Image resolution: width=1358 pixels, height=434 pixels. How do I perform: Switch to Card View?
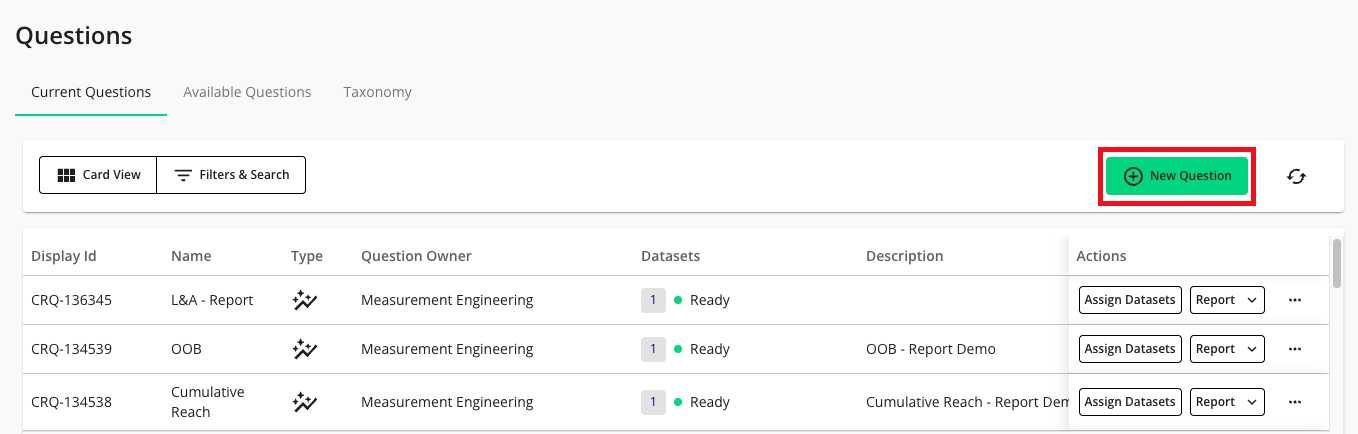pyautogui.click(x=98, y=175)
